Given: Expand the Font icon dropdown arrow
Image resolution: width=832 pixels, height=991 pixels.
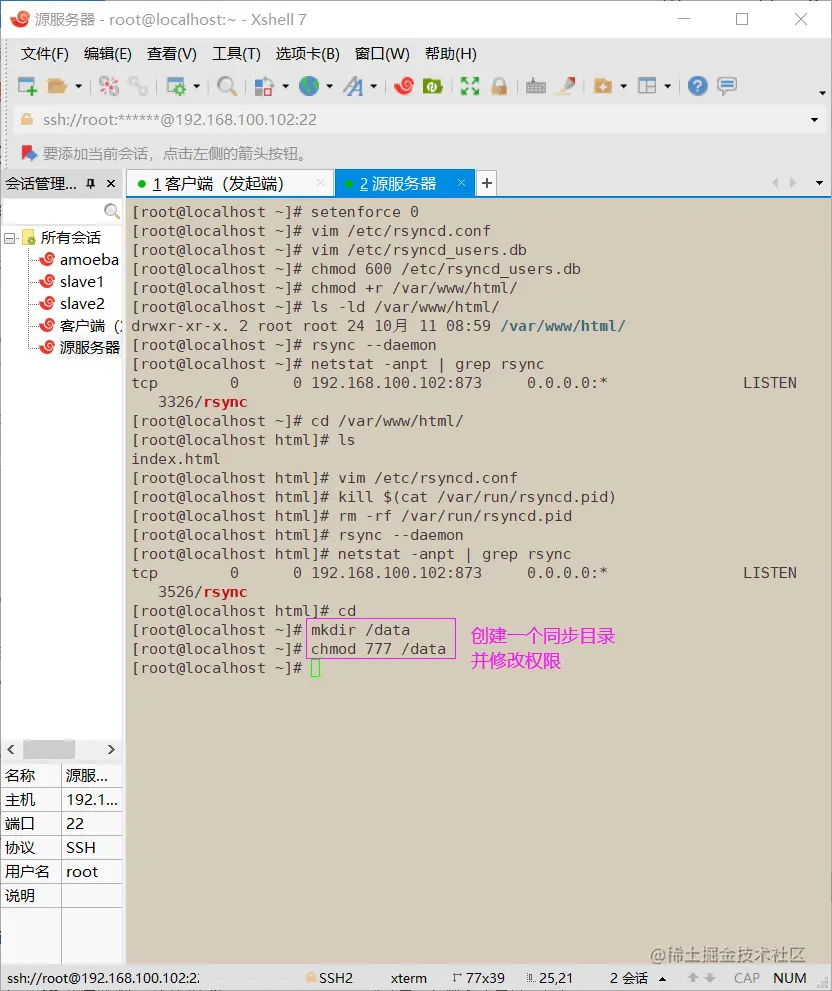Looking at the screenshot, I should [x=374, y=86].
